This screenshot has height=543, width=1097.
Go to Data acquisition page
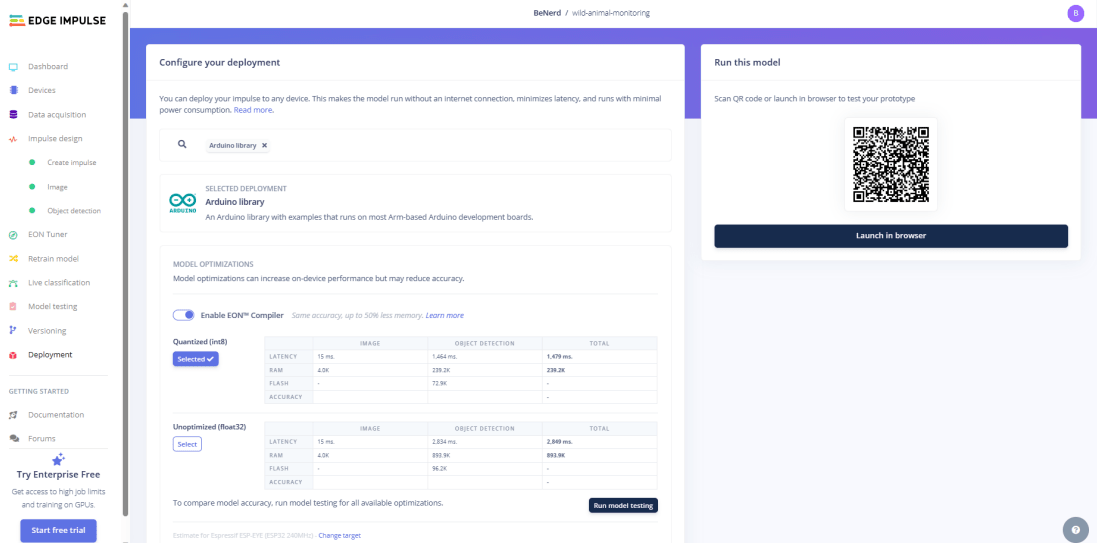[x=57, y=115]
